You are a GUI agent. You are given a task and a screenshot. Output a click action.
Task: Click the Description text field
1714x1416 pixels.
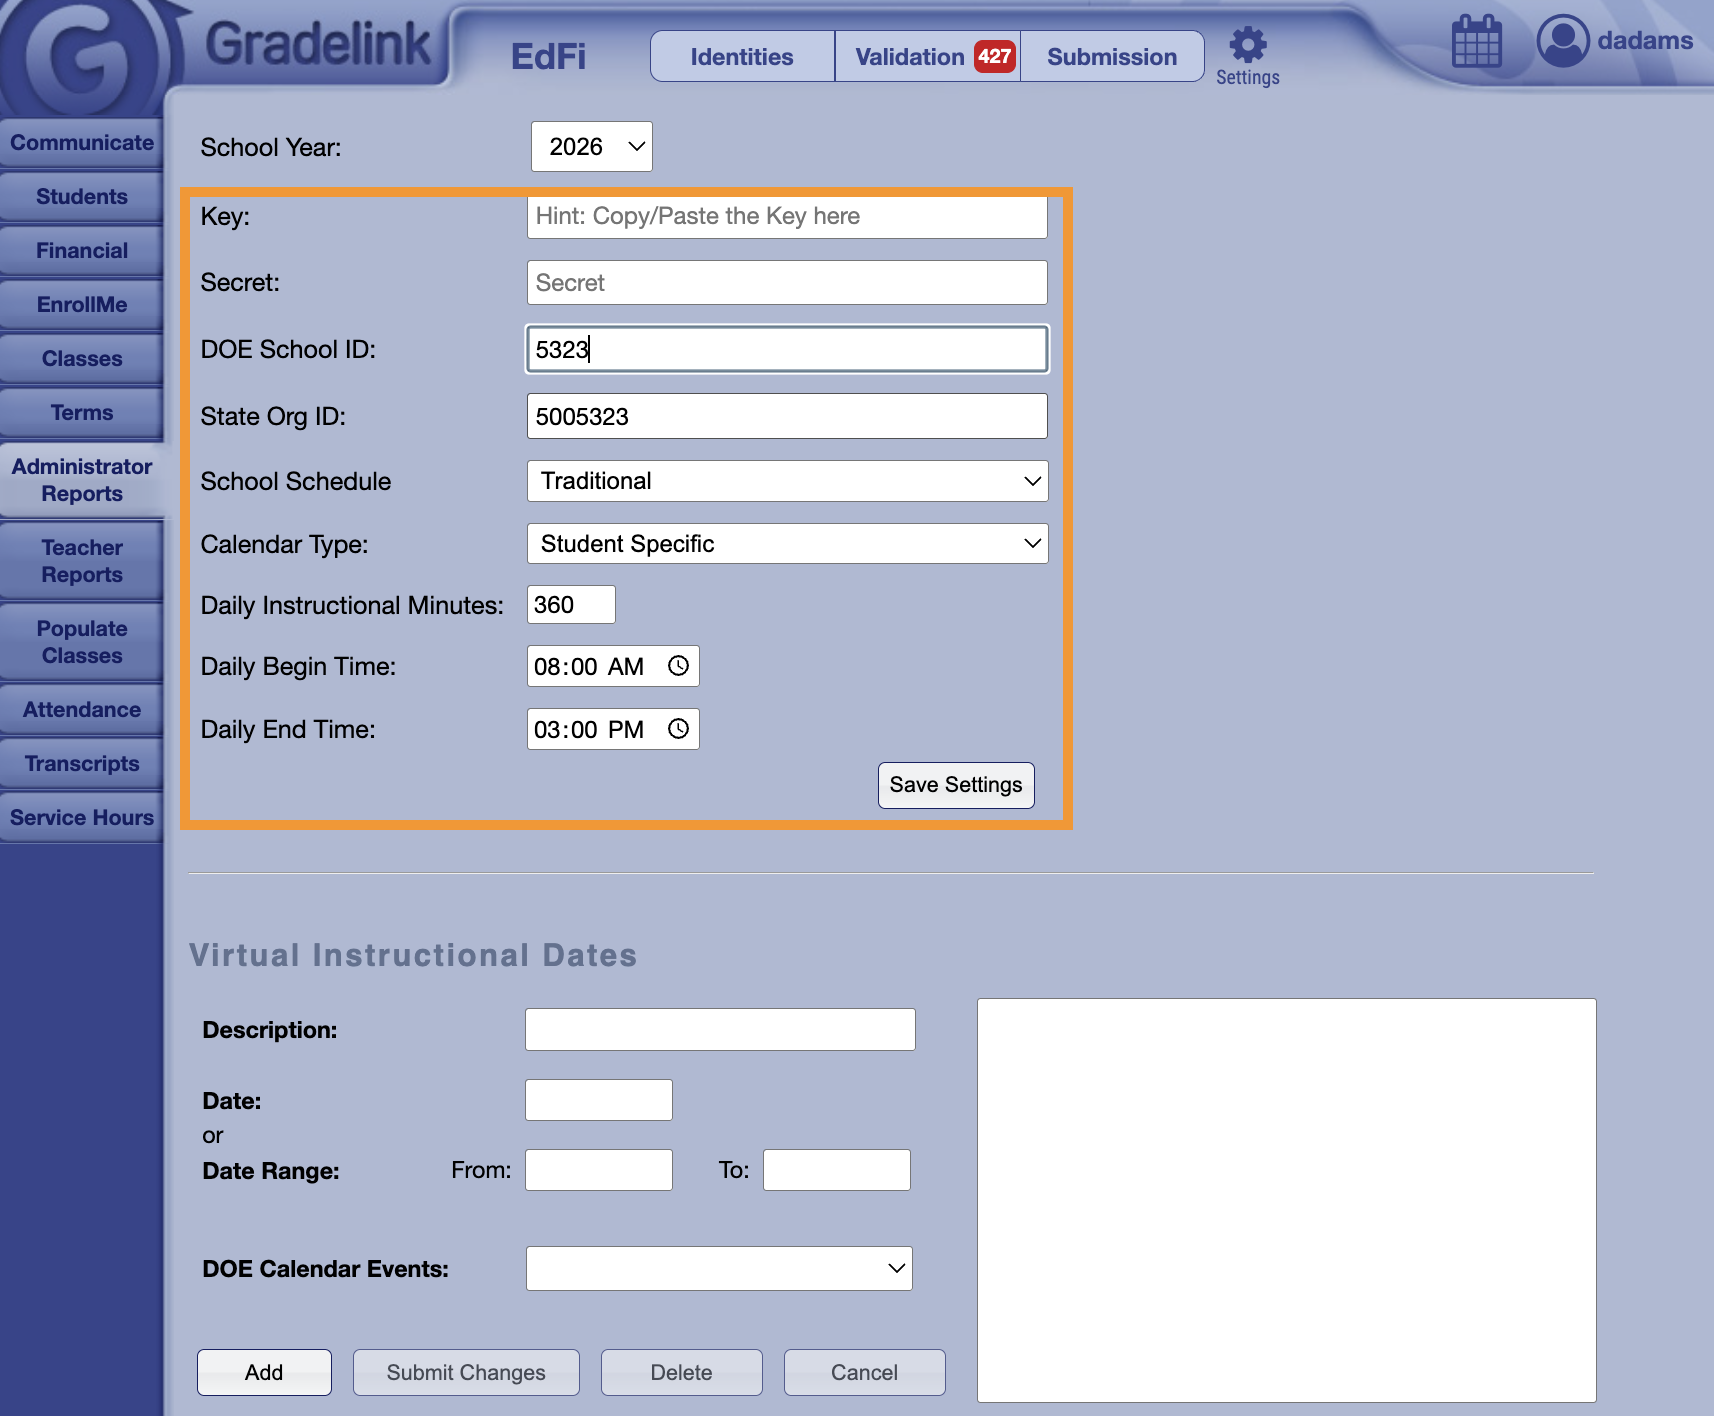[719, 1029]
